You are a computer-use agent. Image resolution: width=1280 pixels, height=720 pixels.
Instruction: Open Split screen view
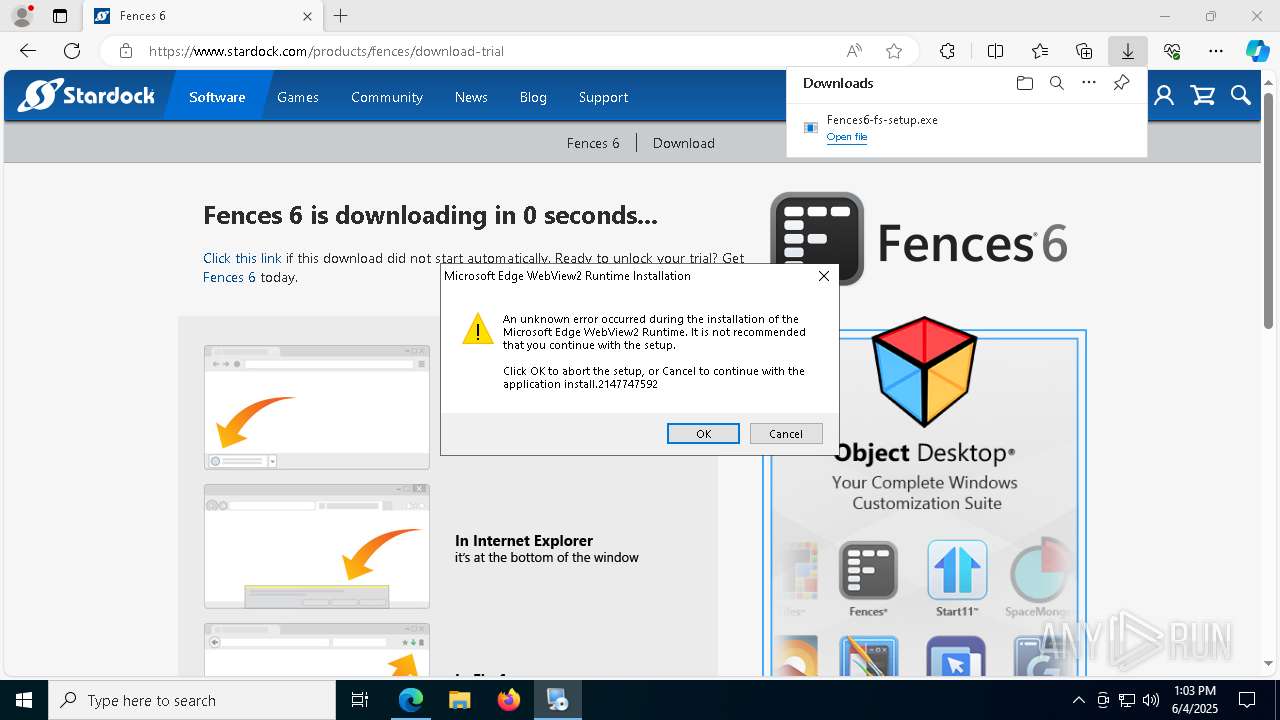tap(995, 51)
